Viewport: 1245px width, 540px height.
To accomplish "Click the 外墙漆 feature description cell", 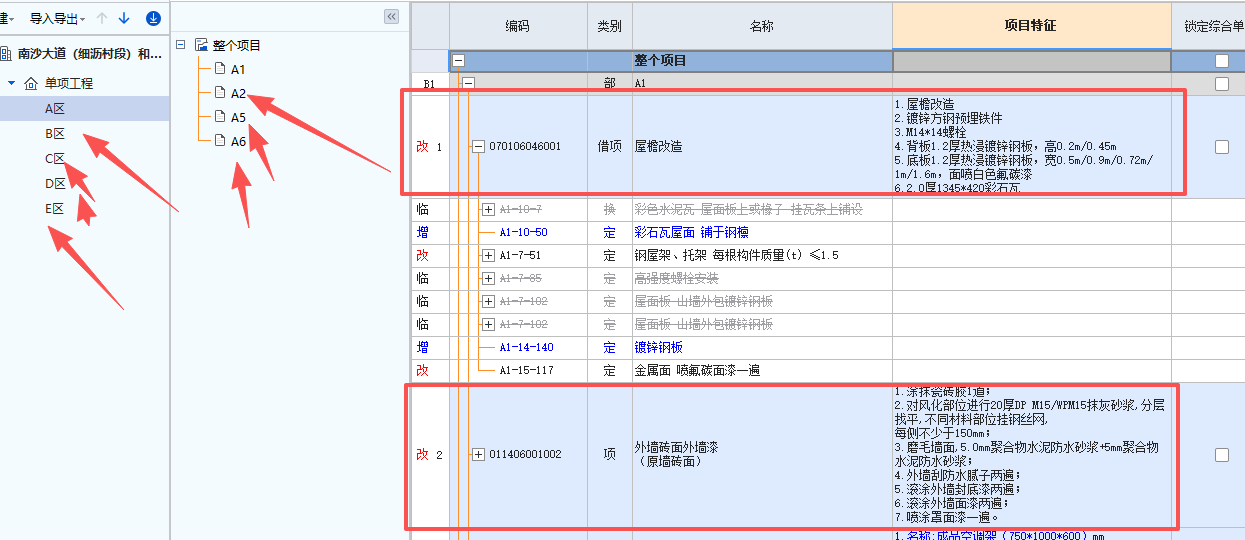I will [1031, 454].
